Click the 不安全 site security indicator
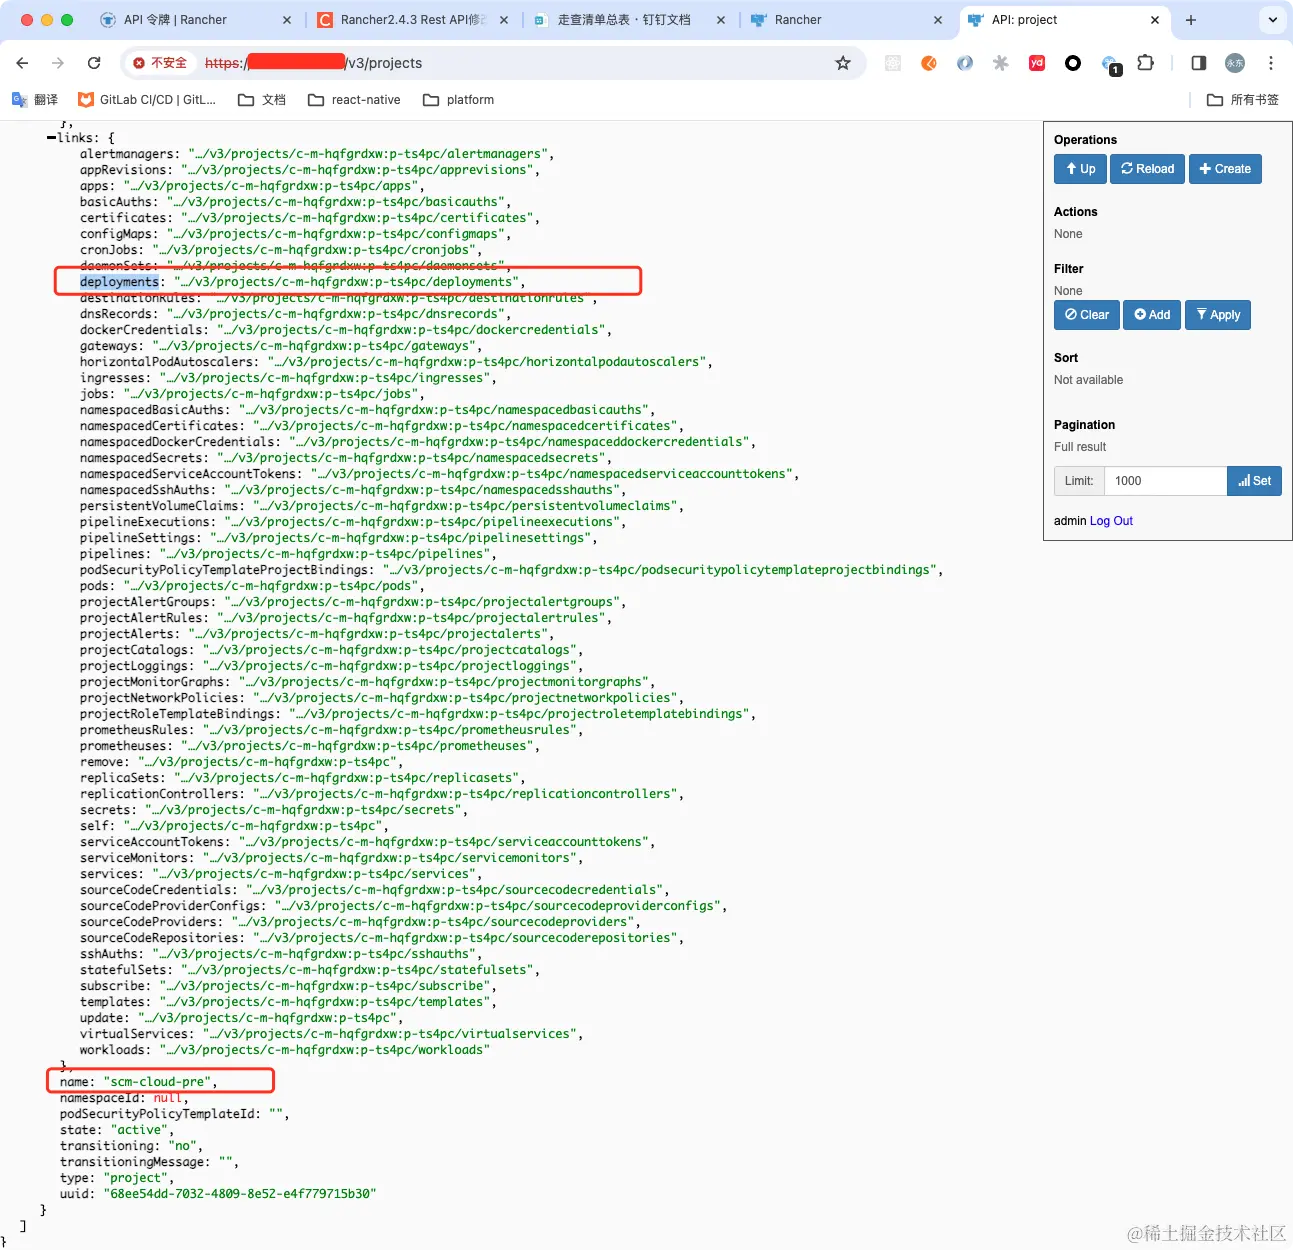Viewport: 1293px width, 1250px height. (161, 63)
